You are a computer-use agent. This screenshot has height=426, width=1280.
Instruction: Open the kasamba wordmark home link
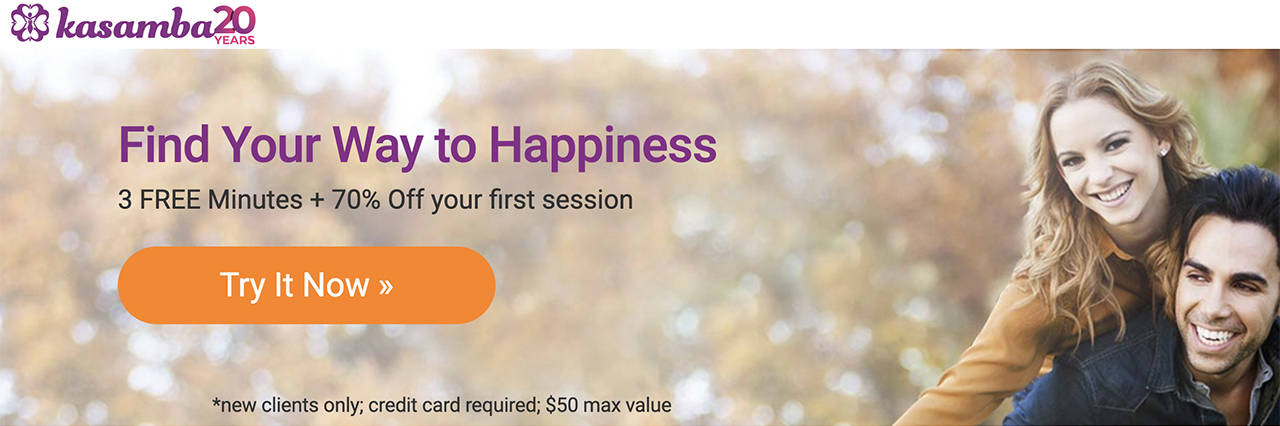[135, 24]
